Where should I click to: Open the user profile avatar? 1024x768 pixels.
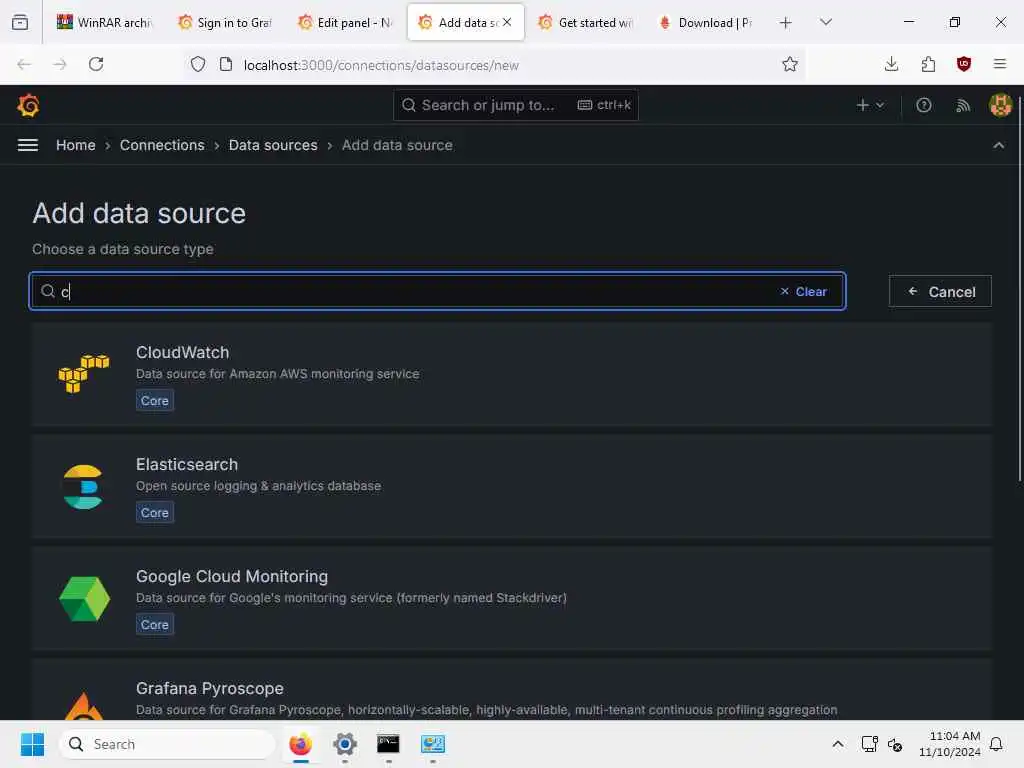point(1000,105)
